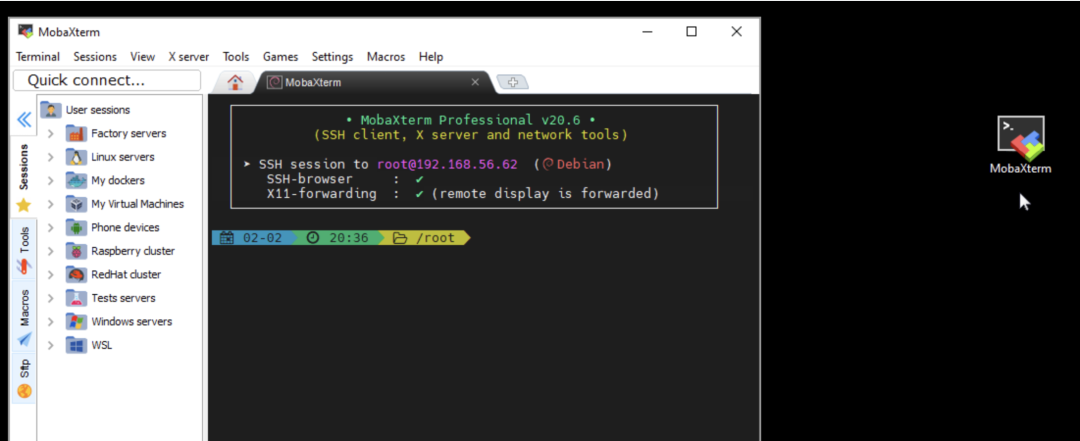The image size is (1080, 441).
Task: Expand the Factory servers tree node
Action: (50, 134)
